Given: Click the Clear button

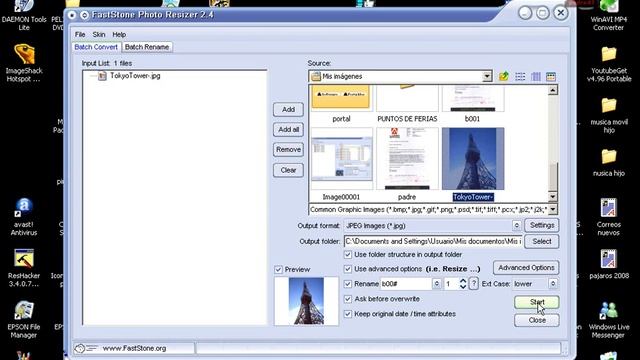Looking at the screenshot, I should (288, 170).
